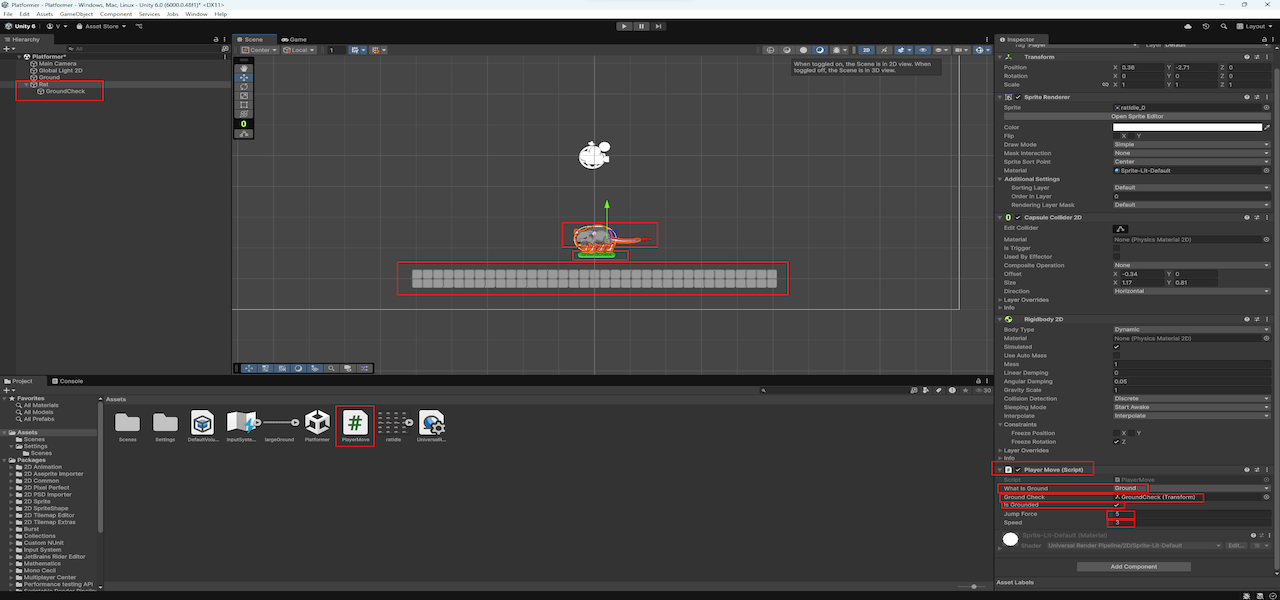1280x600 pixels.
Task: Click the Search magnifier in top toolbar
Action: click(x=1222, y=26)
